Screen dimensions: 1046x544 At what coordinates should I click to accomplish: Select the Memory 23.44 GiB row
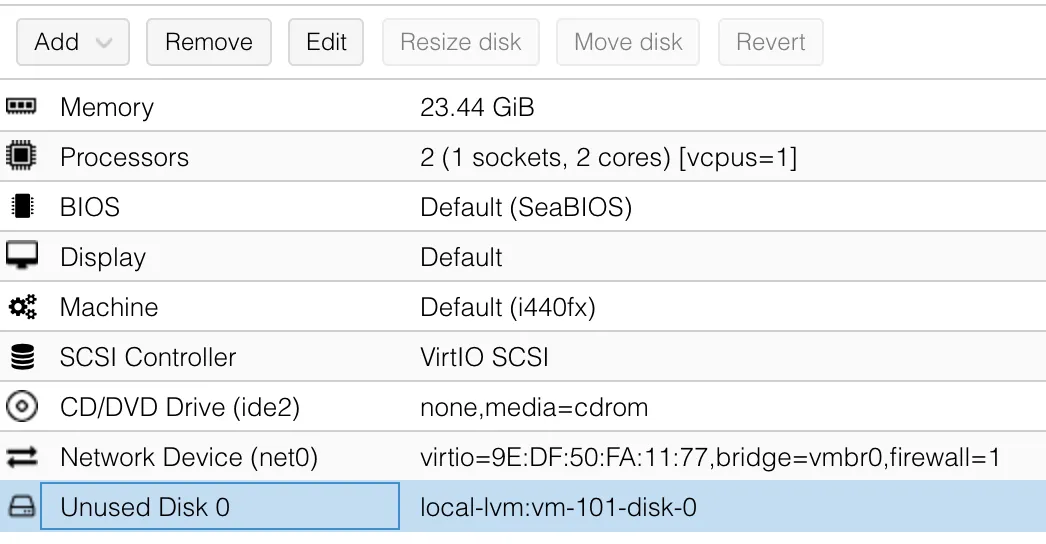[477, 107]
